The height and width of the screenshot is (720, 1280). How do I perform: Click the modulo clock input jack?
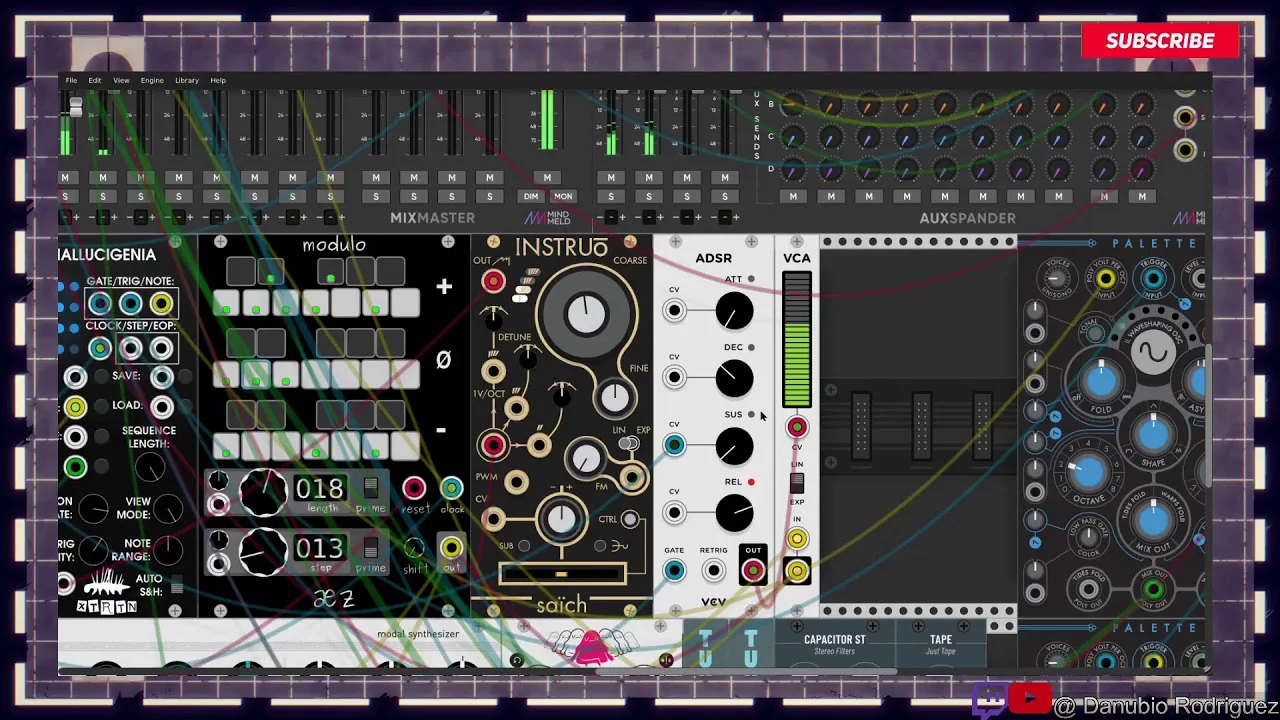click(x=452, y=488)
